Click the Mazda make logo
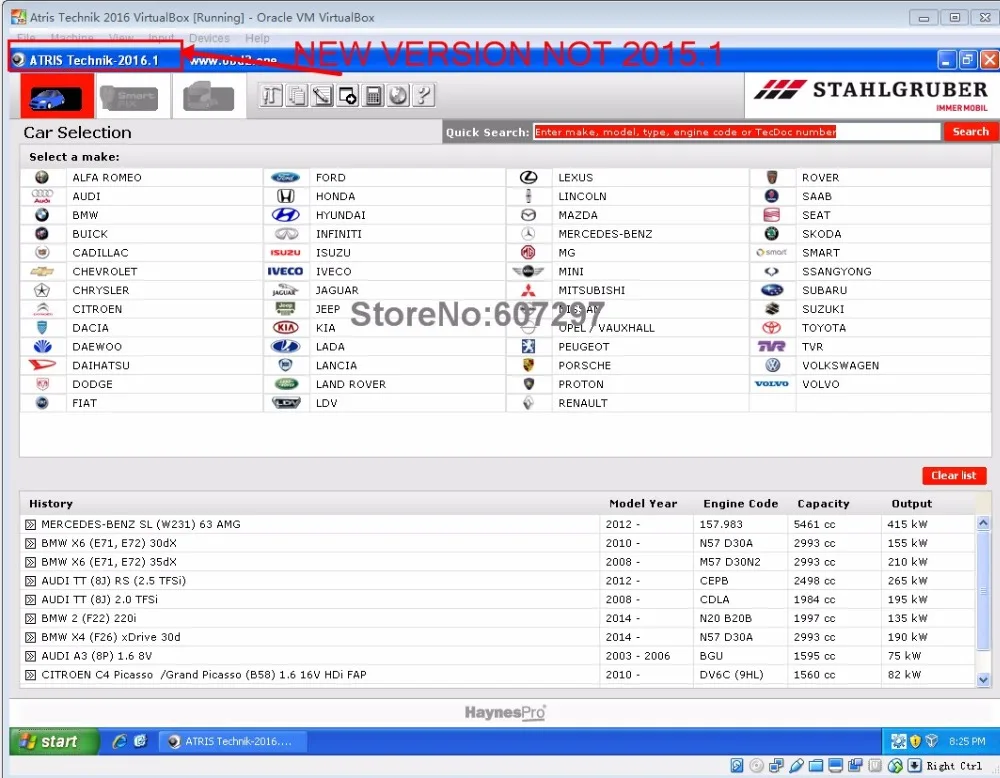The image size is (1000, 778). pyautogui.click(x=528, y=215)
